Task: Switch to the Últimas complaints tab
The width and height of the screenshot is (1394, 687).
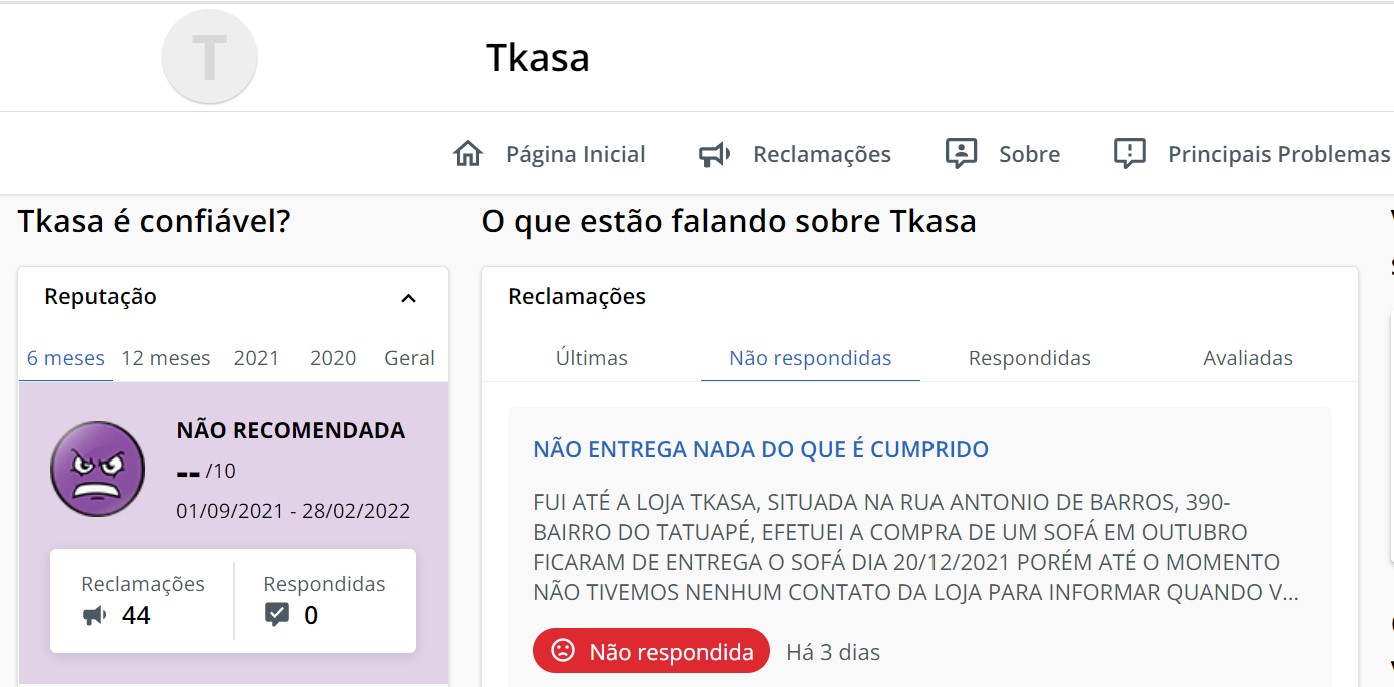Action: (x=592, y=358)
